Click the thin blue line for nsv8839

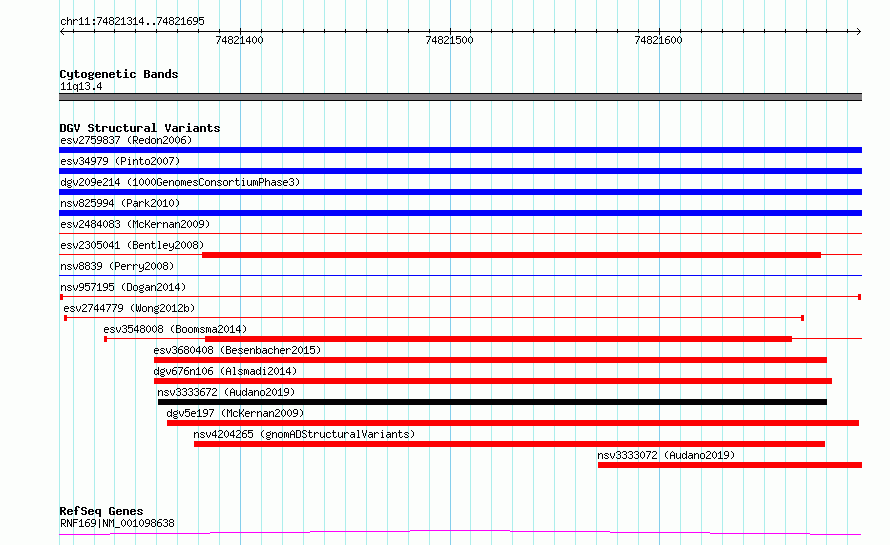(x=460, y=276)
